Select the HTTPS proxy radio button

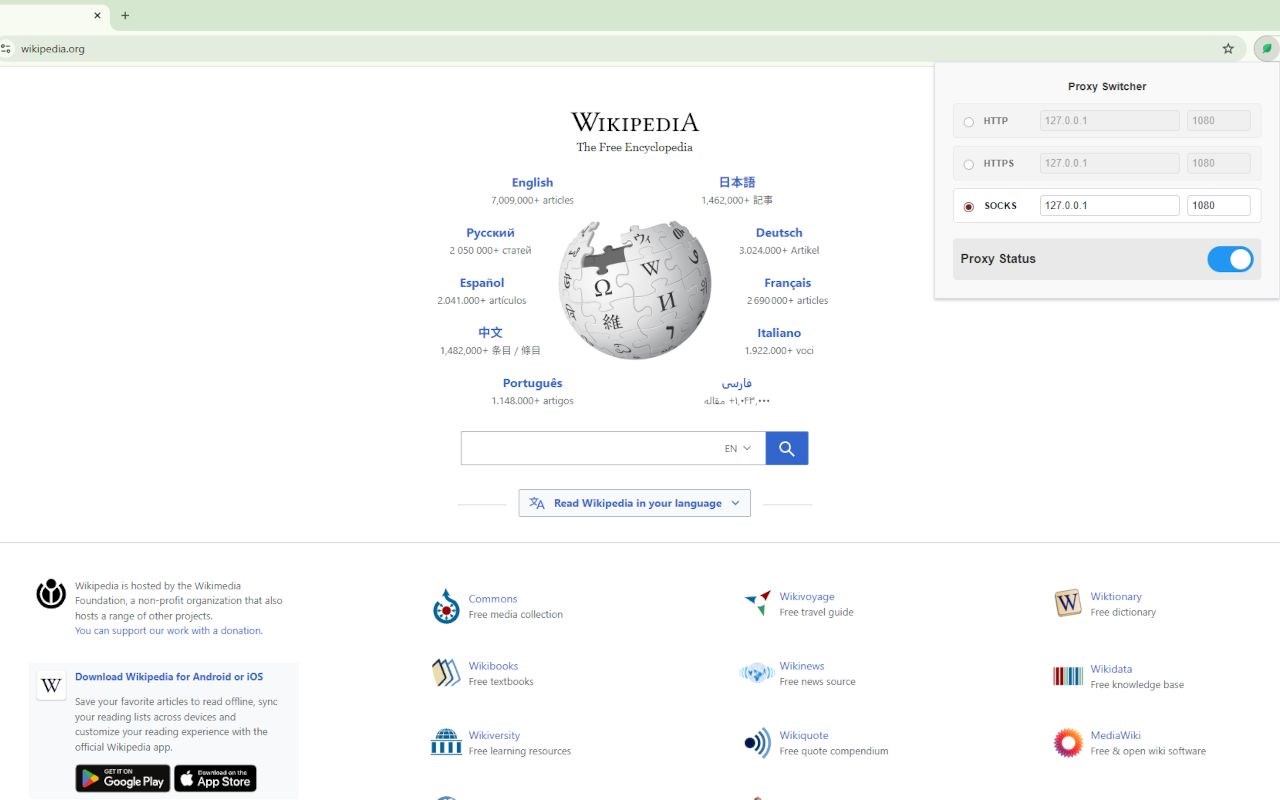968,164
